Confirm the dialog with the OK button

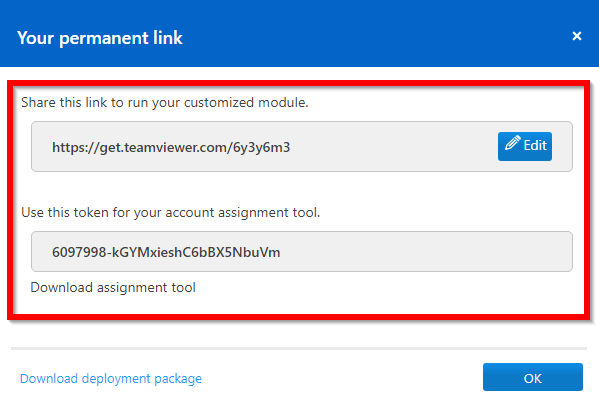pyautogui.click(x=533, y=377)
